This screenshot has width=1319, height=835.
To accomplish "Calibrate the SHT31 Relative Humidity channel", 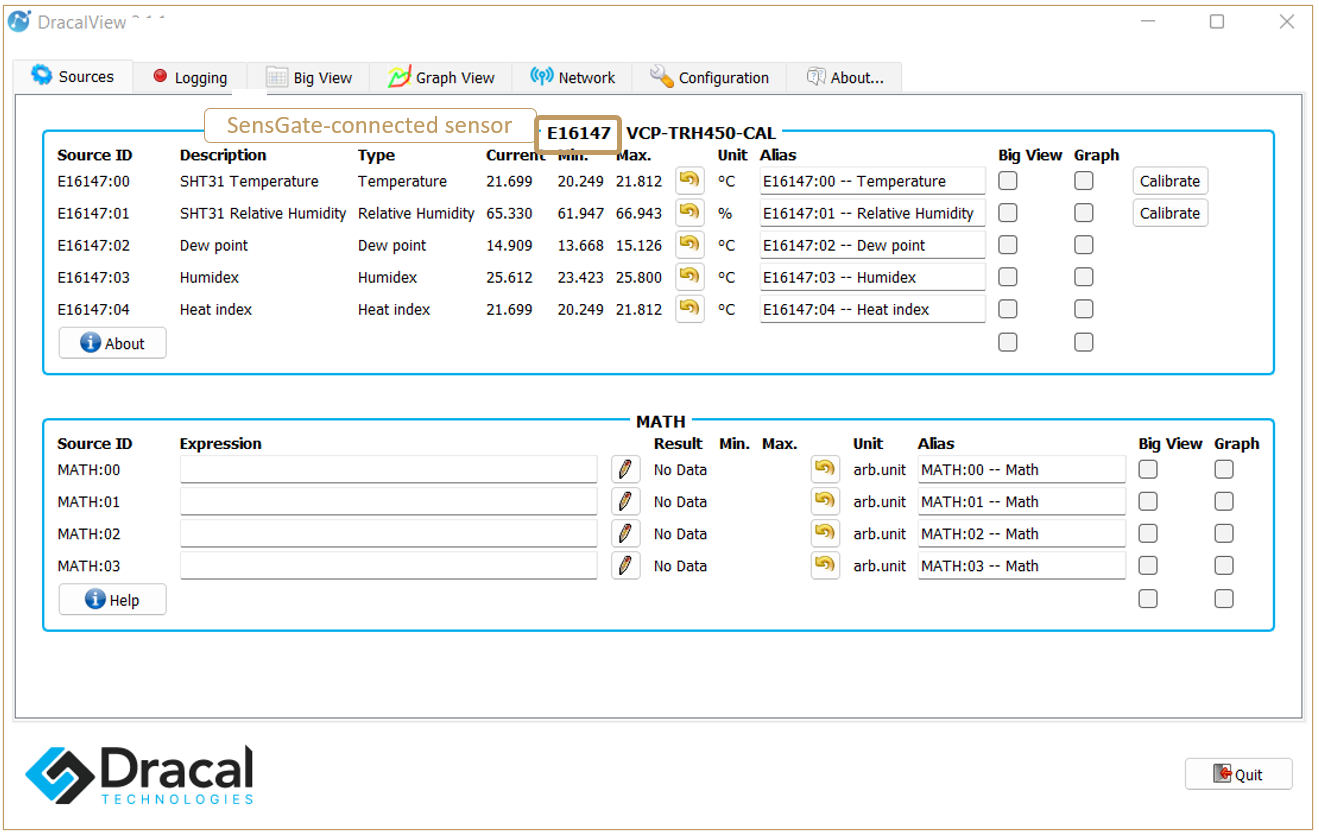I will point(1170,213).
